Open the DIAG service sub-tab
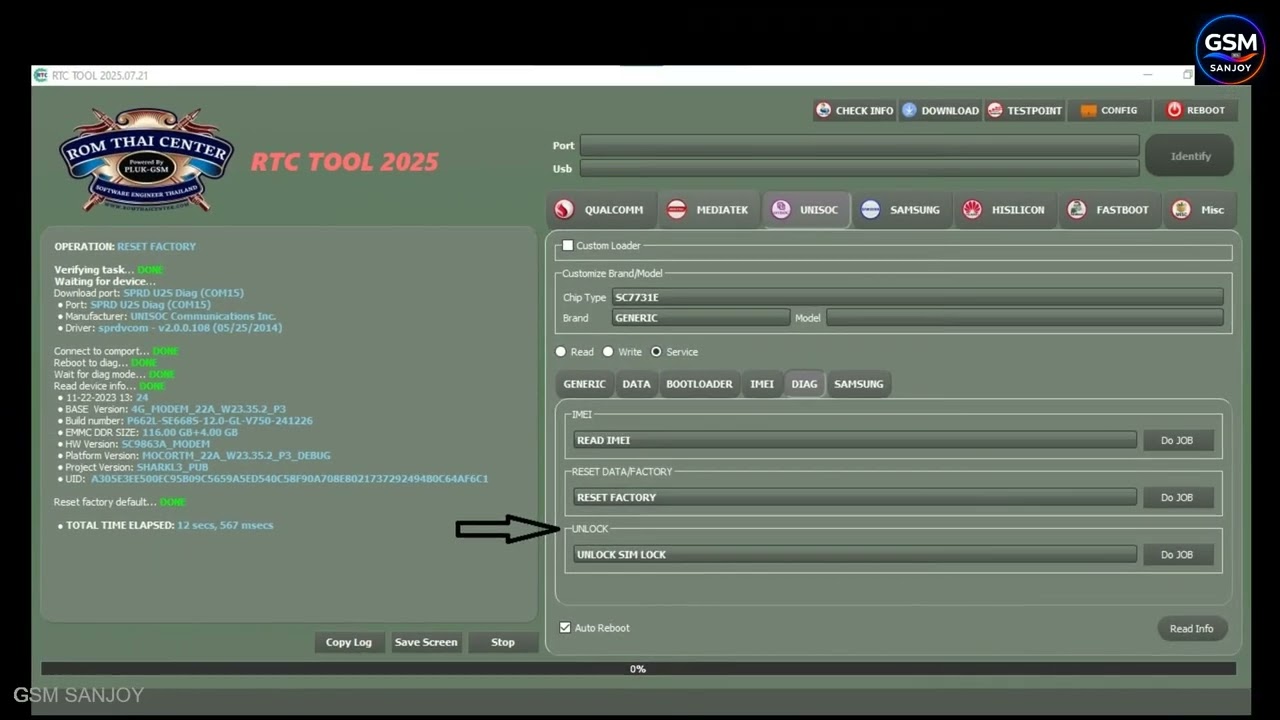 (x=804, y=384)
